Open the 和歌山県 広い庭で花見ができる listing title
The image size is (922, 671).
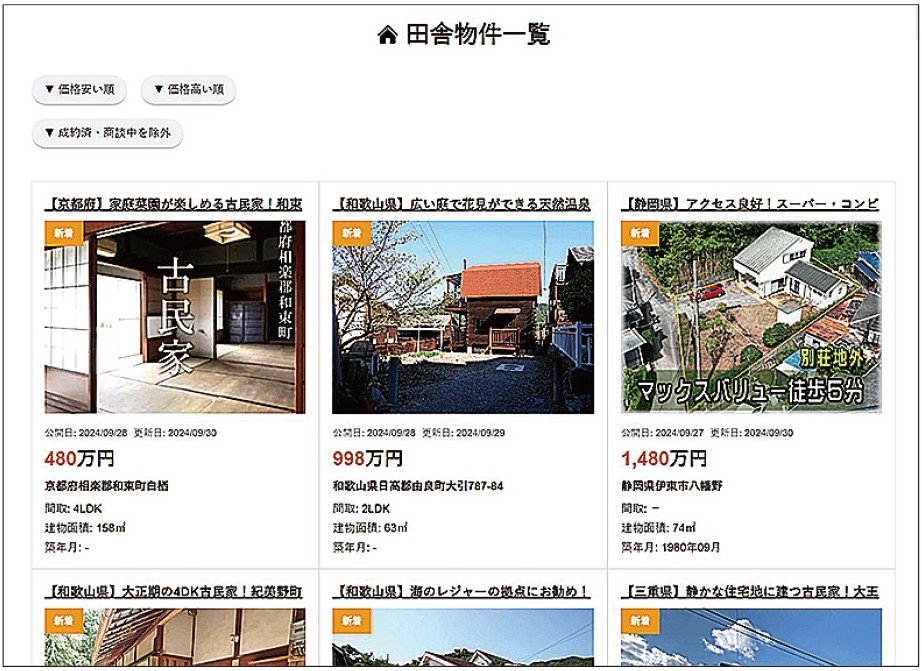[x=462, y=204]
